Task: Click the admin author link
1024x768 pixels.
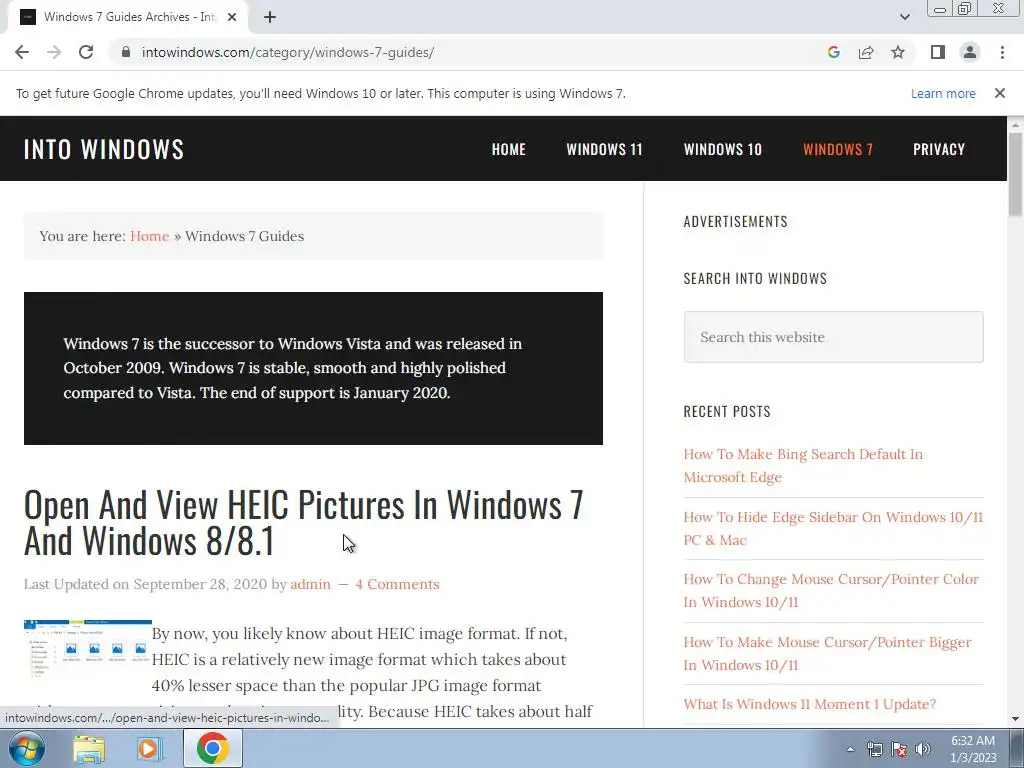Action: click(x=310, y=584)
